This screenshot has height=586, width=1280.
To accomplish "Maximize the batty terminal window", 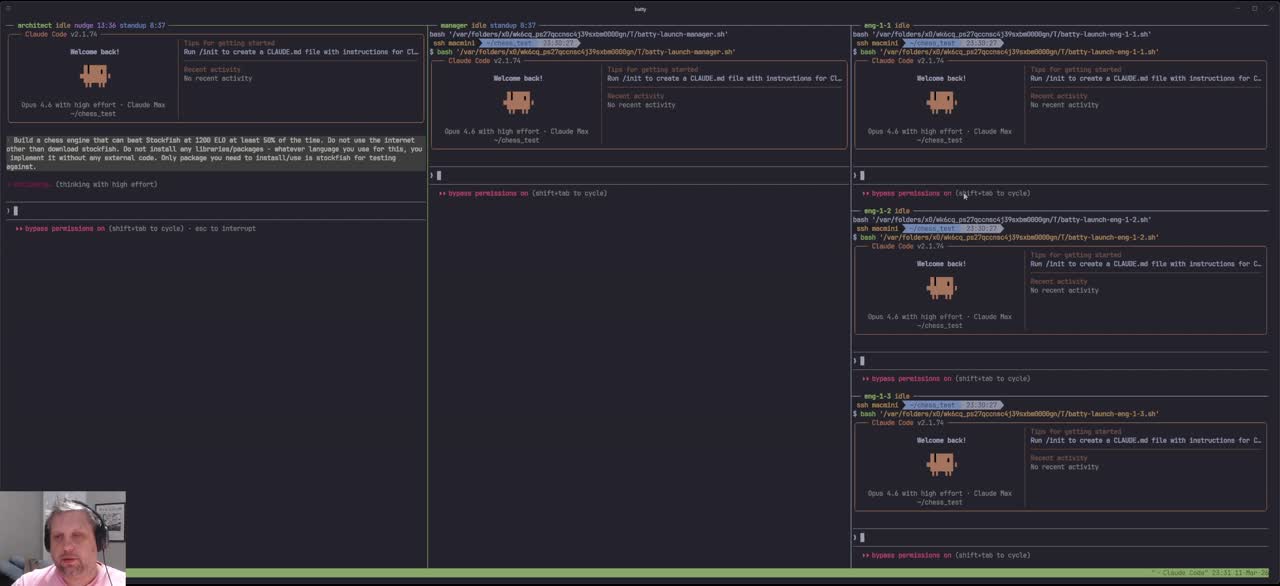I will pos(1254,8).
